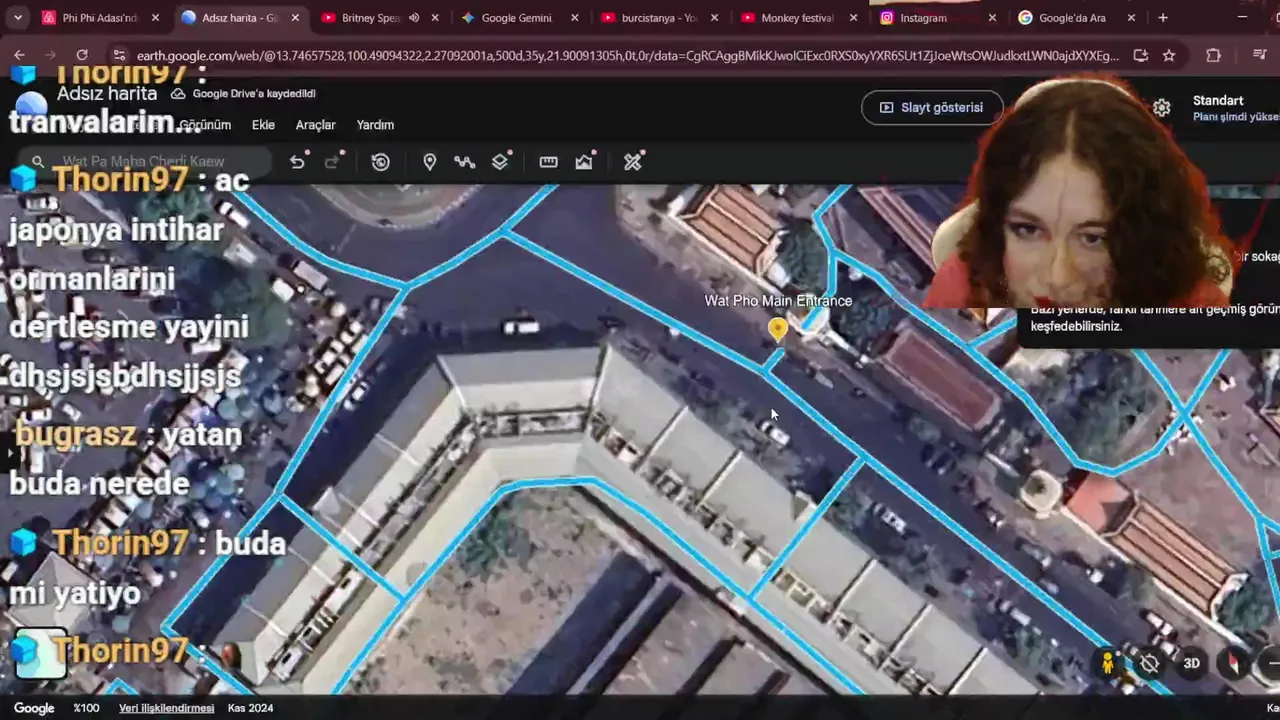Switch to the Monkey festival tab
The width and height of the screenshot is (1280, 720).
pyautogui.click(x=799, y=18)
